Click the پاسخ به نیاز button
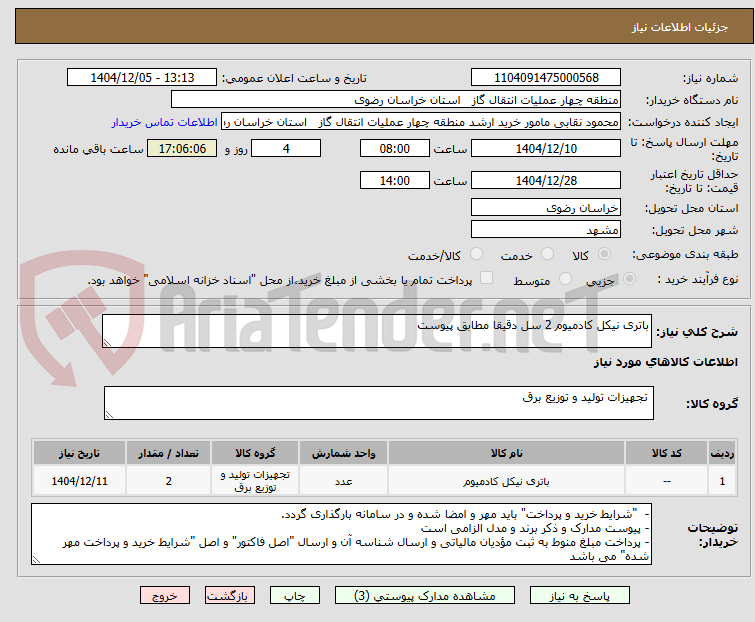The height and width of the screenshot is (622, 755). (579, 596)
